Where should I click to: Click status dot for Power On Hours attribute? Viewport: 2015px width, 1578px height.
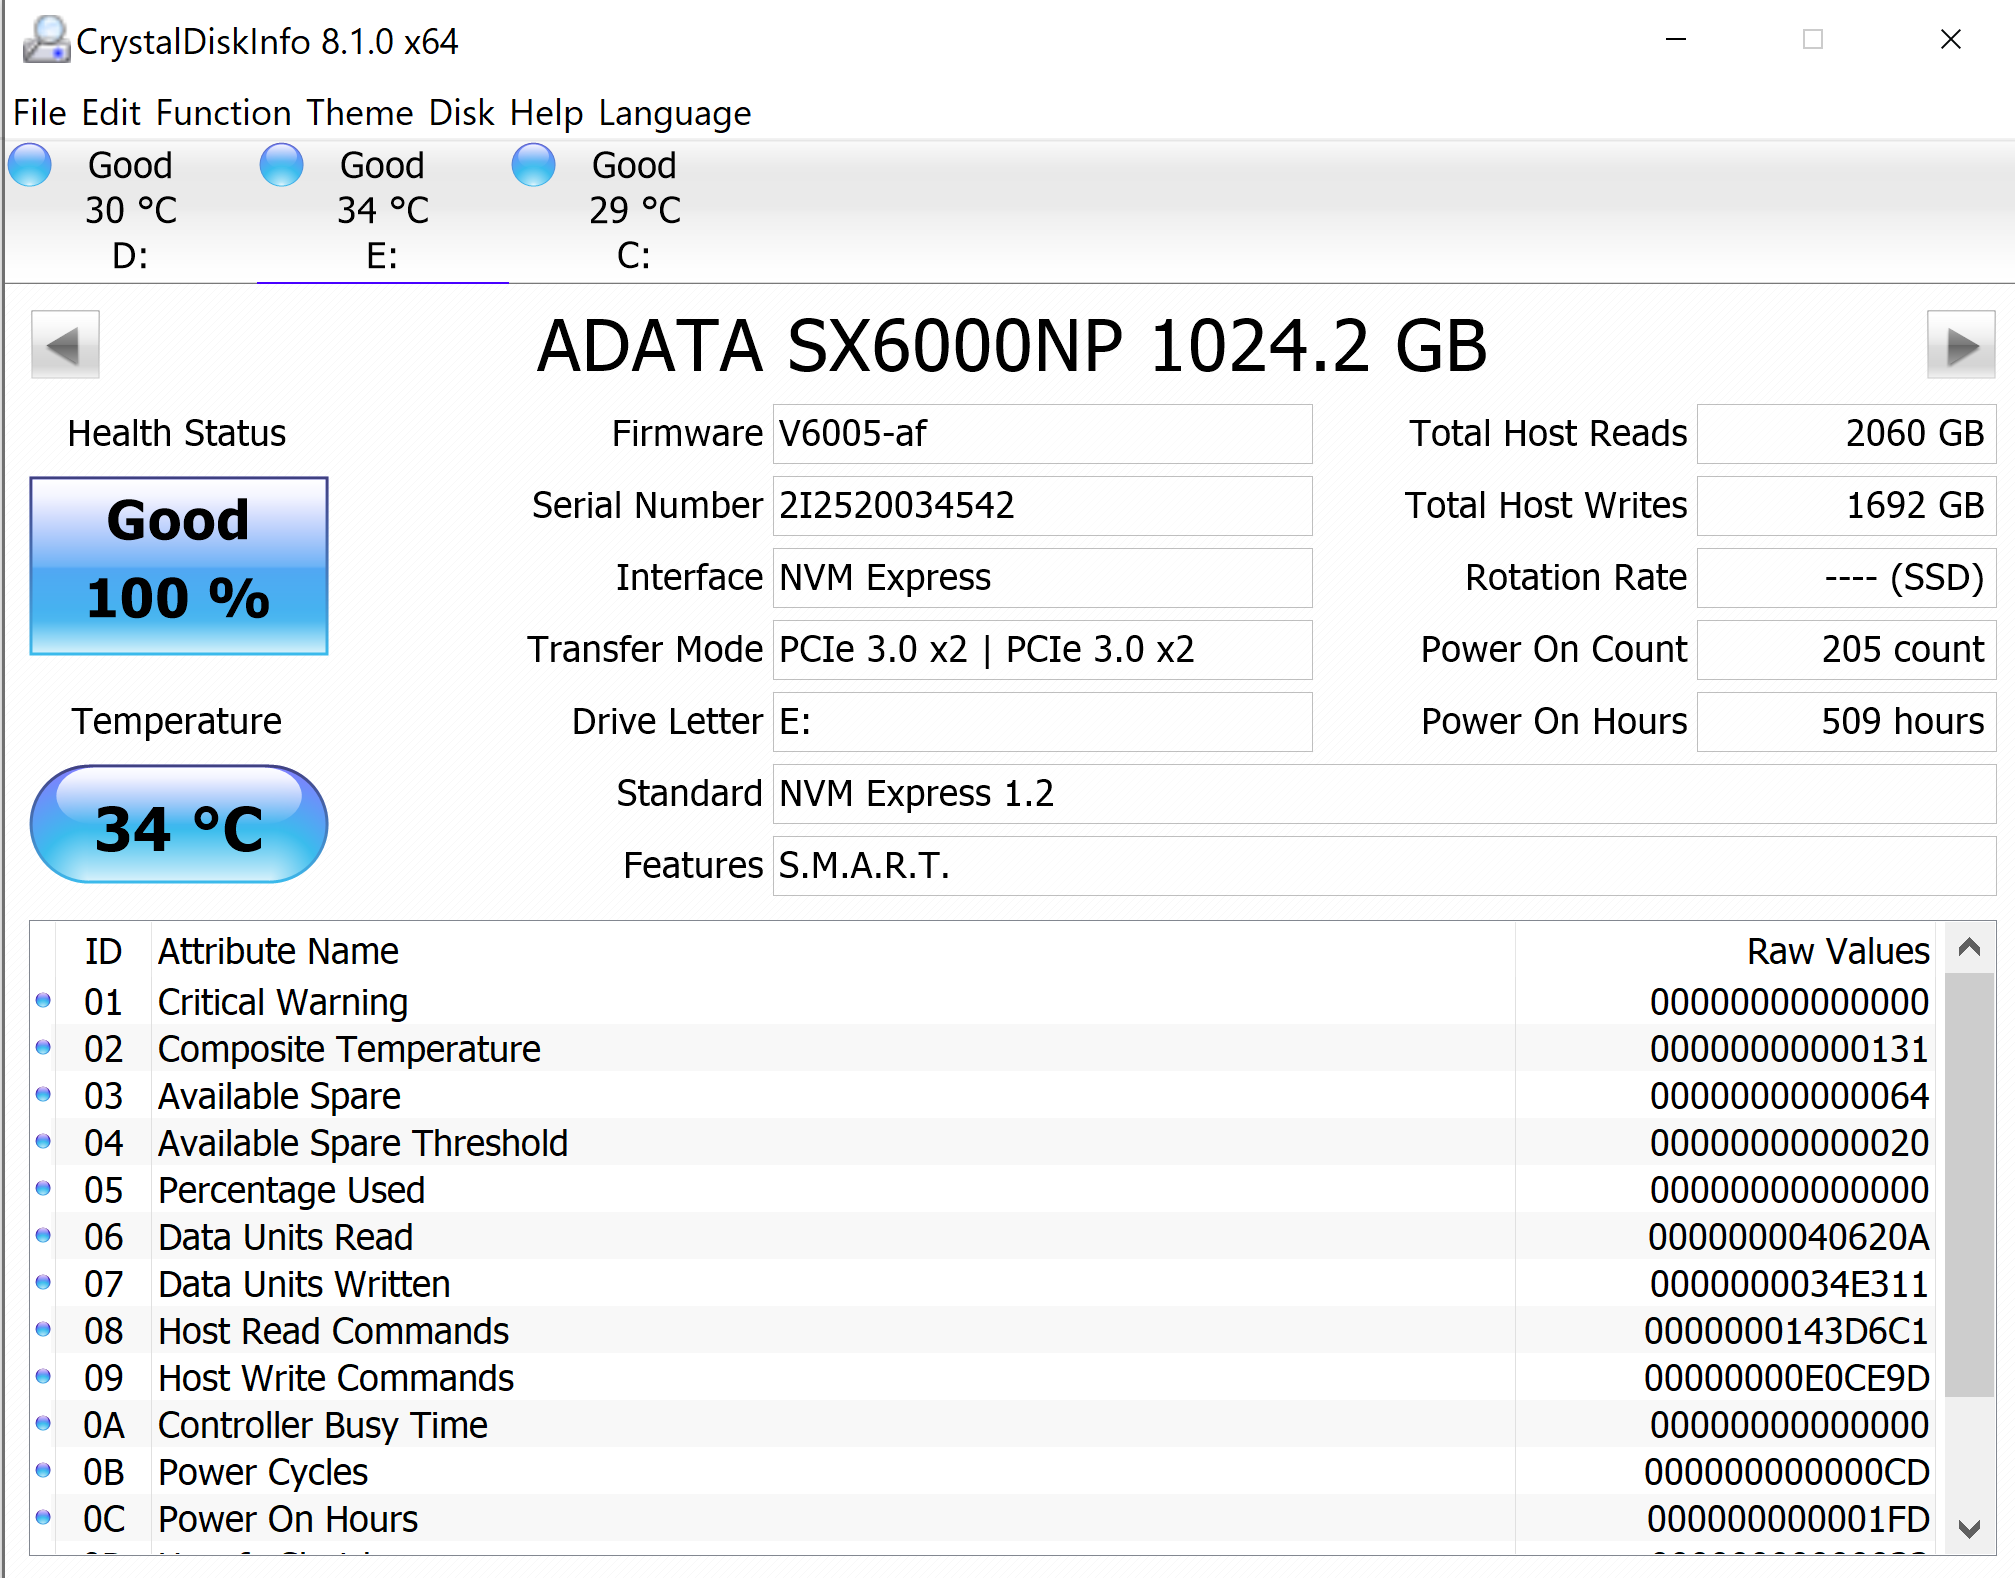pos(43,1517)
